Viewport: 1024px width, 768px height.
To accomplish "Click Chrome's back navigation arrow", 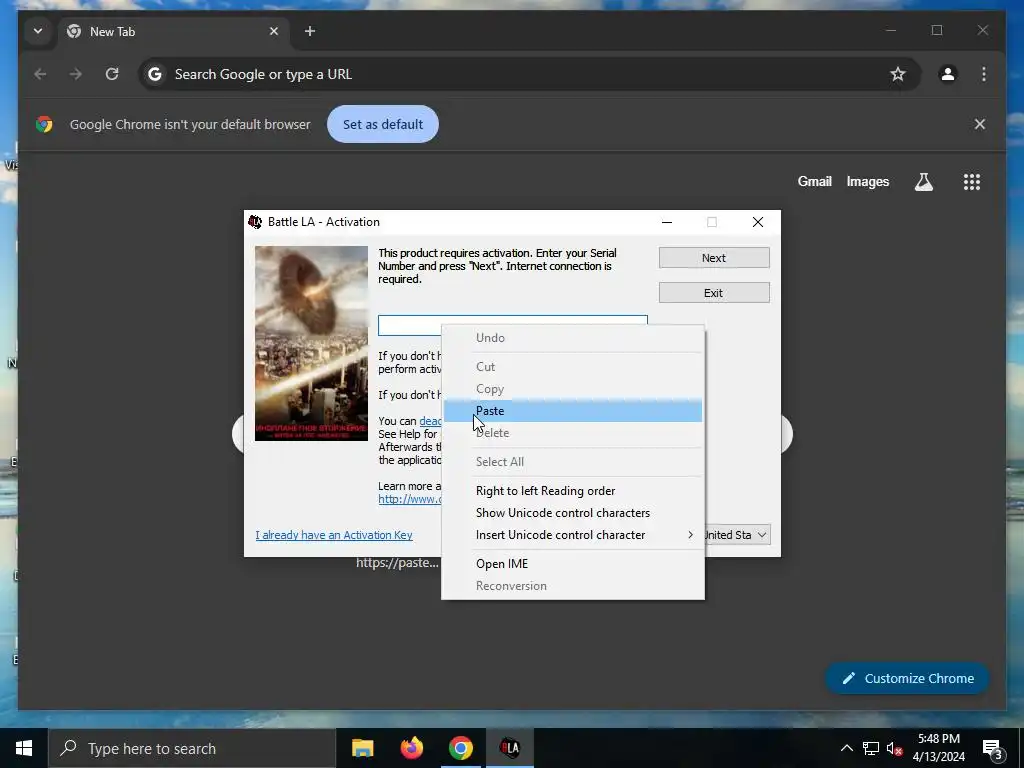I will click(40, 74).
